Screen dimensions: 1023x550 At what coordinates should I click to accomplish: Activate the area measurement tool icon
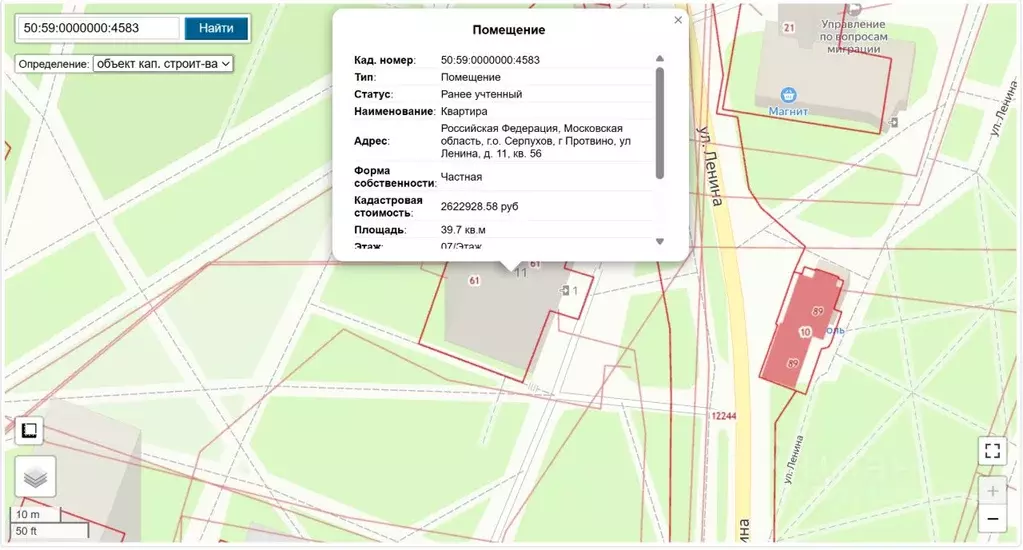coord(30,430)
